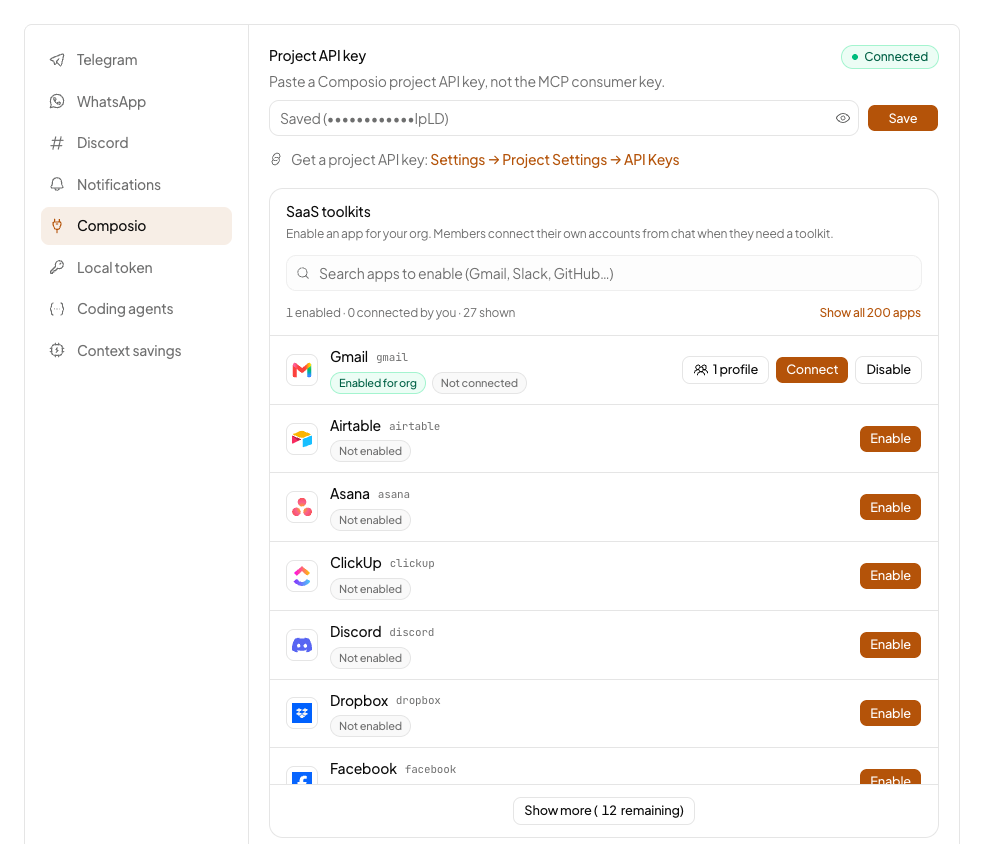
Task: Enable the Discord toolkit
Action: pyautogui.click(x=890, y=644)
